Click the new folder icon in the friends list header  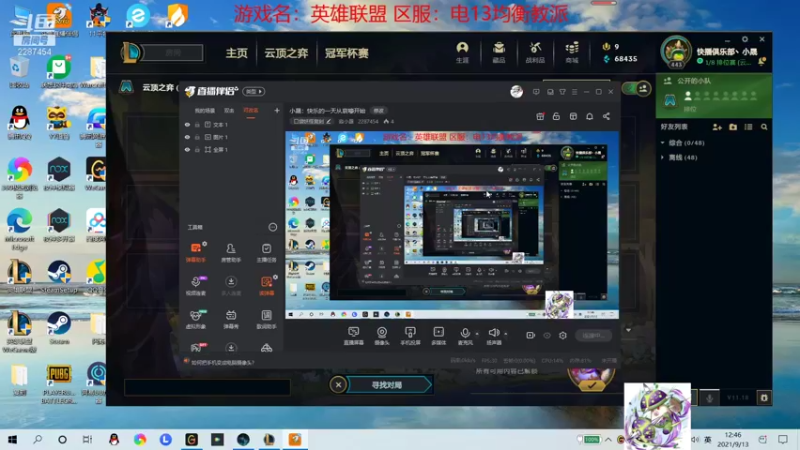pyautogui.click(x=733, y=127)
